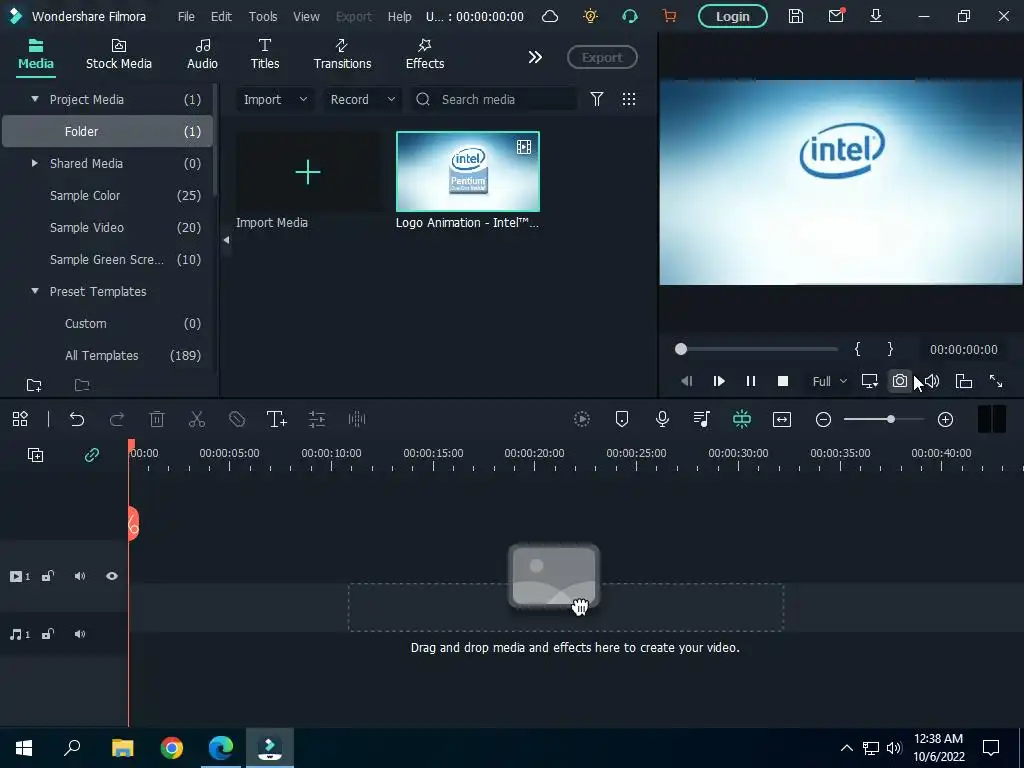Image resolution: width=1024 pixels, height=768 pixels.
Task: Switch to the Transitions tab
Action: point(342,54)
